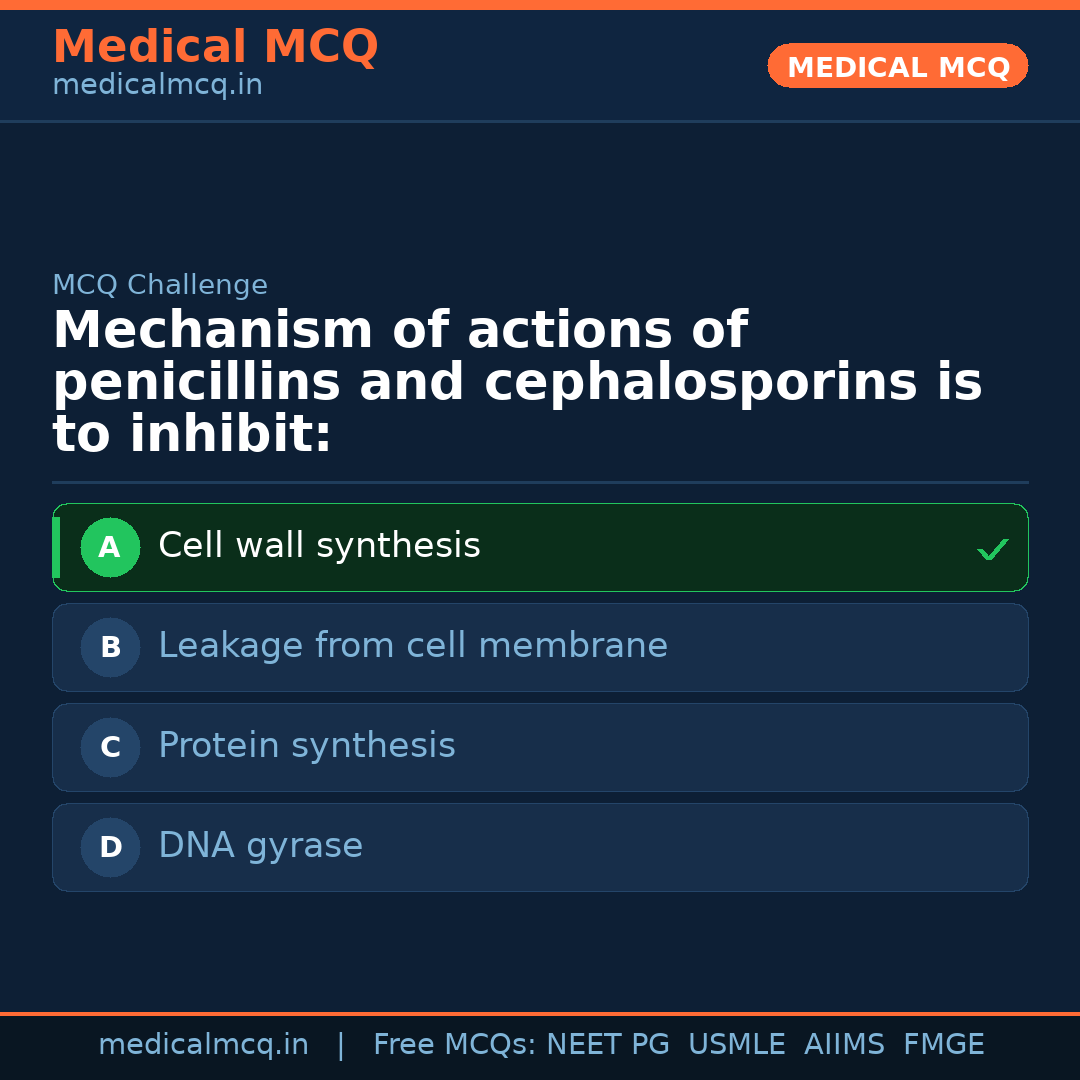Select the "DNA gyrase" answer option
Viewport: 1080px width, 1080px height.
260,846
